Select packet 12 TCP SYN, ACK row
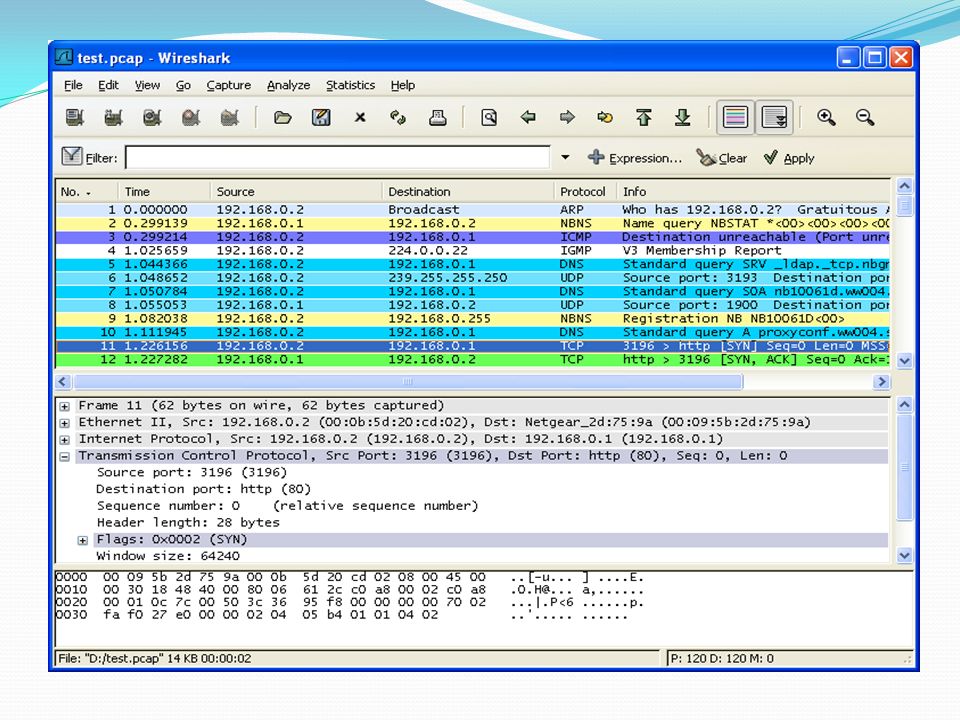Image resolution: width=960 pixels, height=720 pixels. [473, 359]
